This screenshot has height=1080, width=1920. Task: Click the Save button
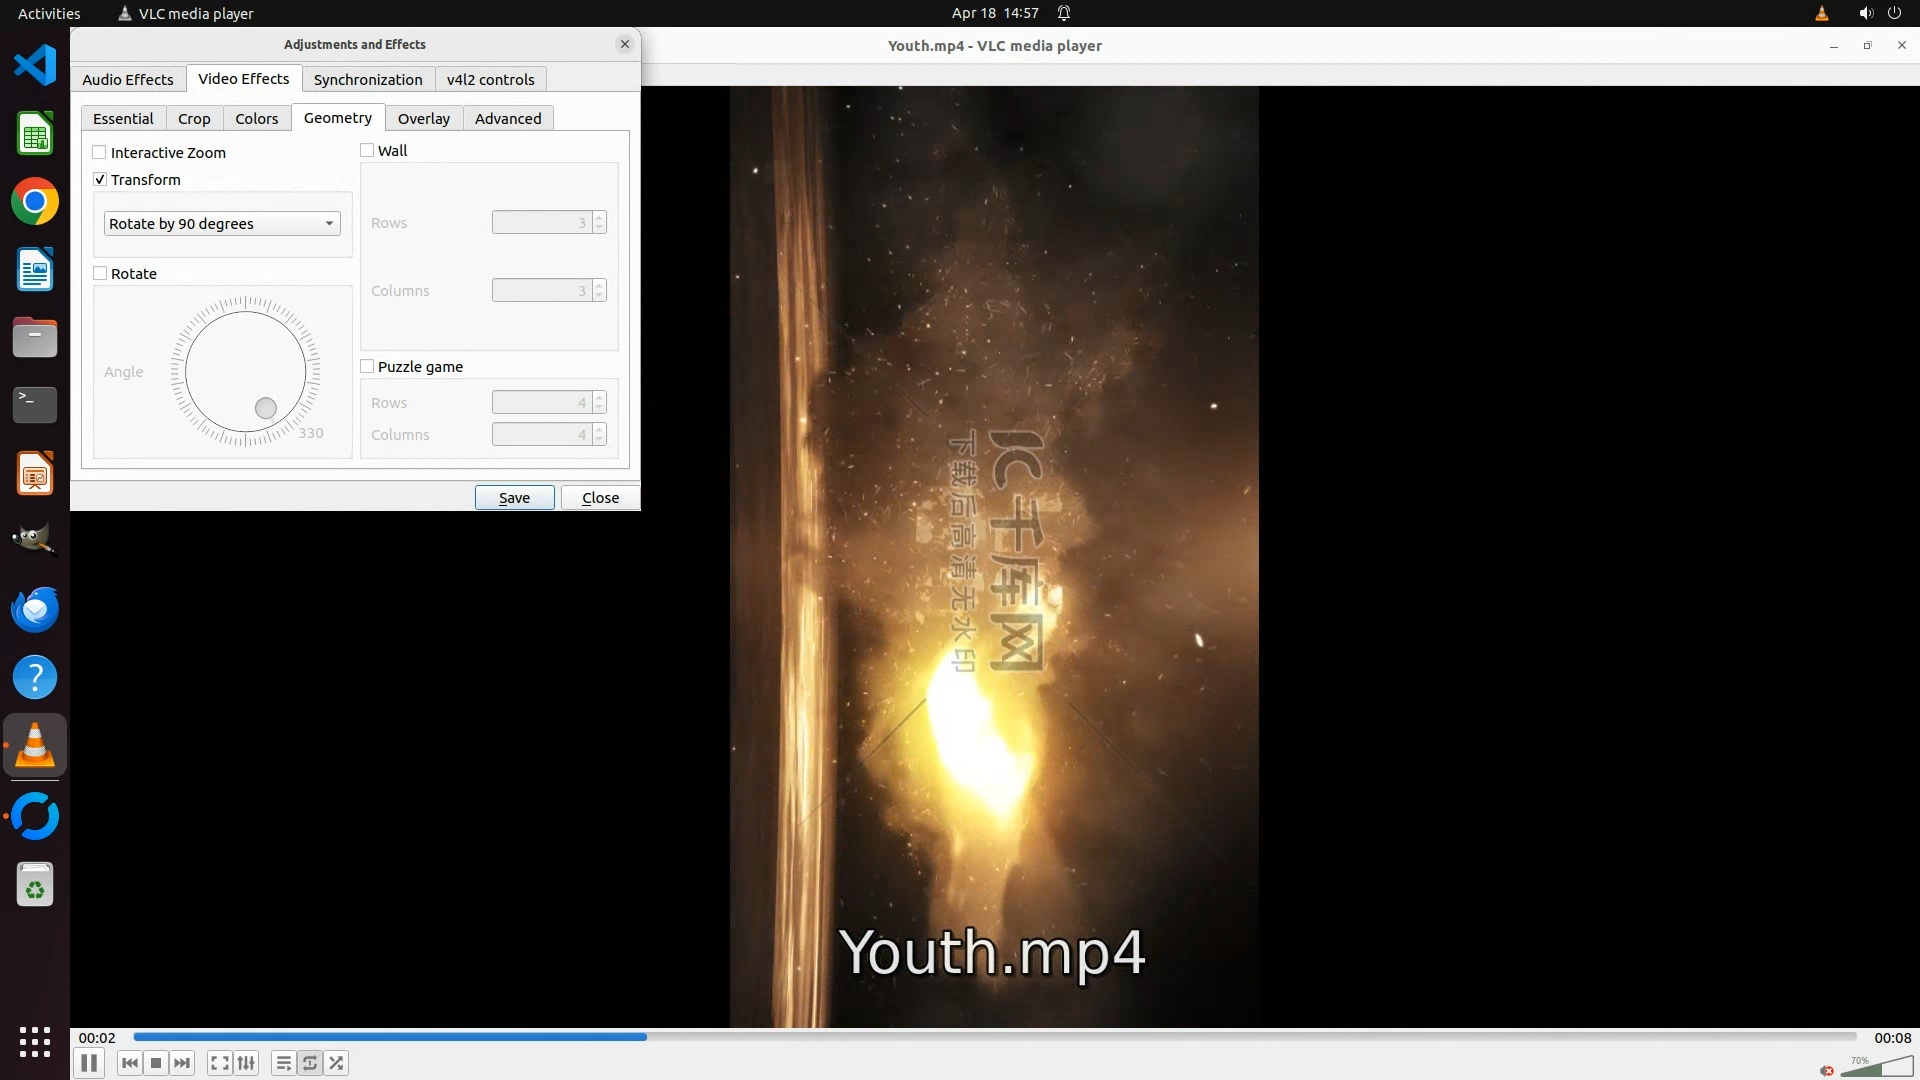click(514, 498)
